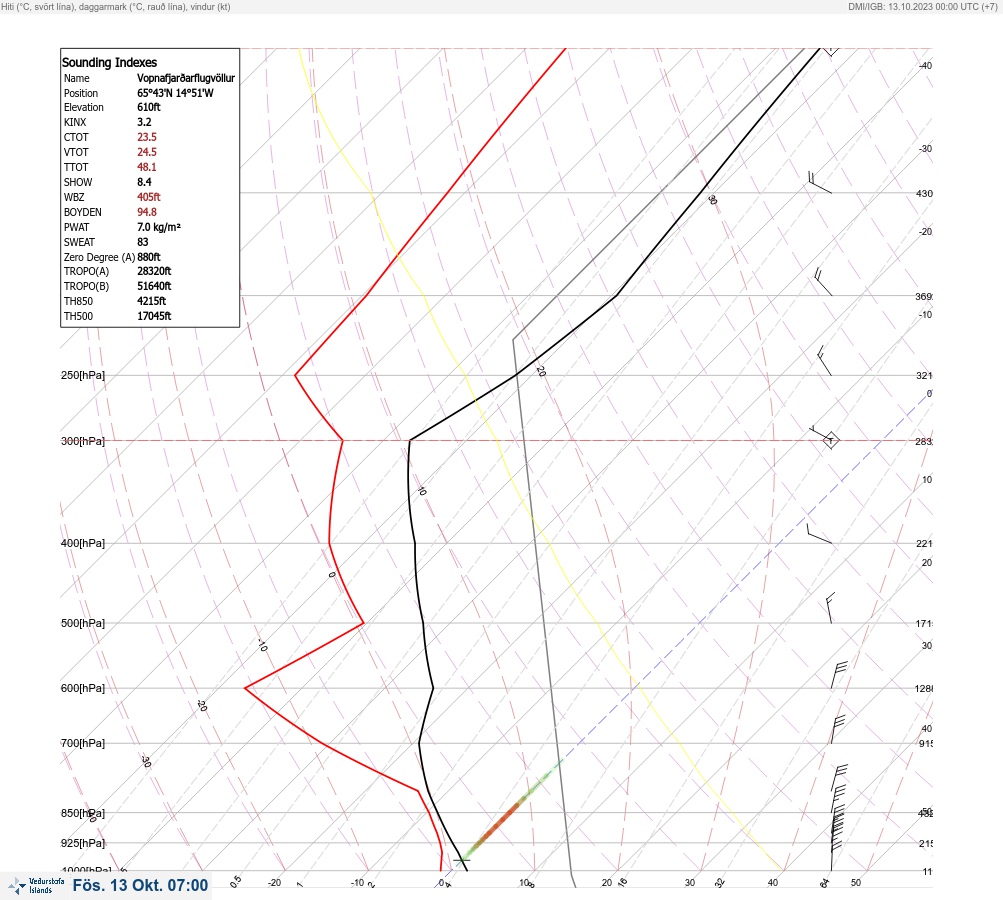Click SWEAT value 83
The image size is (1003, 900).
[143, 242]
